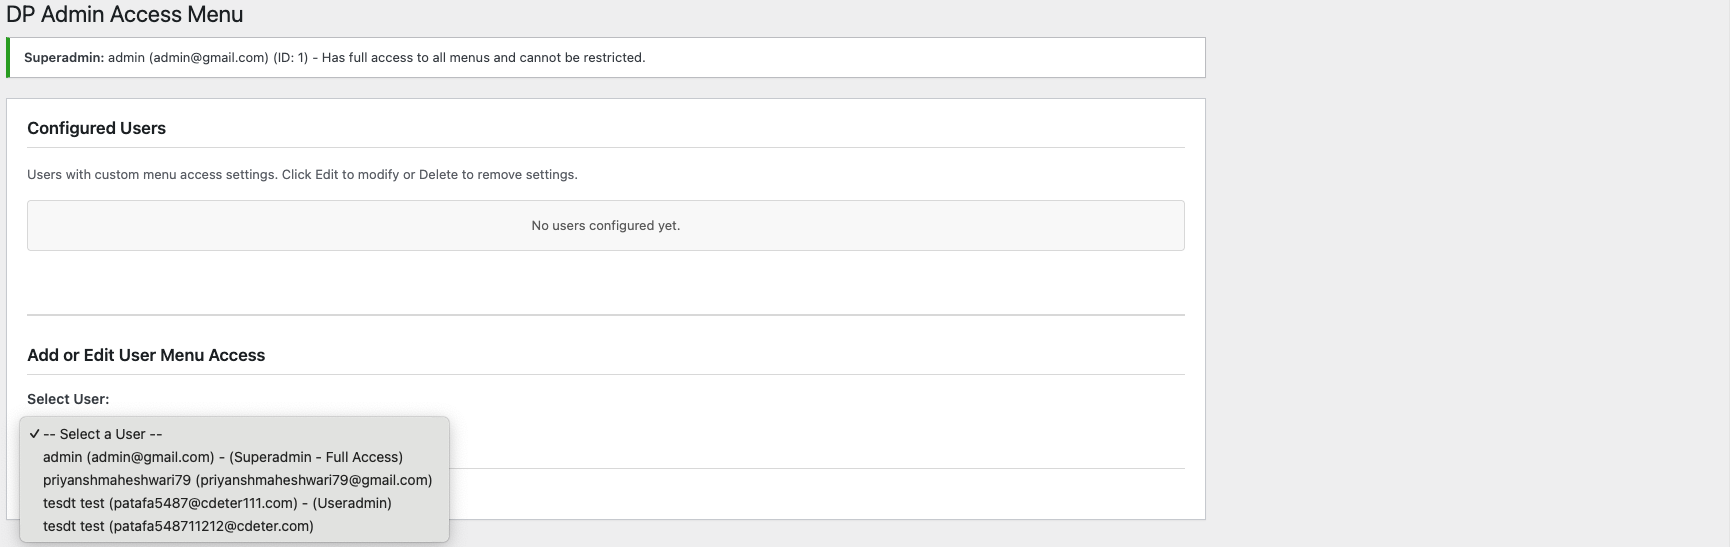Click '(Superadmin - Full Access)' tag in dropdown
The height and width of the screenshot is (547, 1730).
[316, 457]
